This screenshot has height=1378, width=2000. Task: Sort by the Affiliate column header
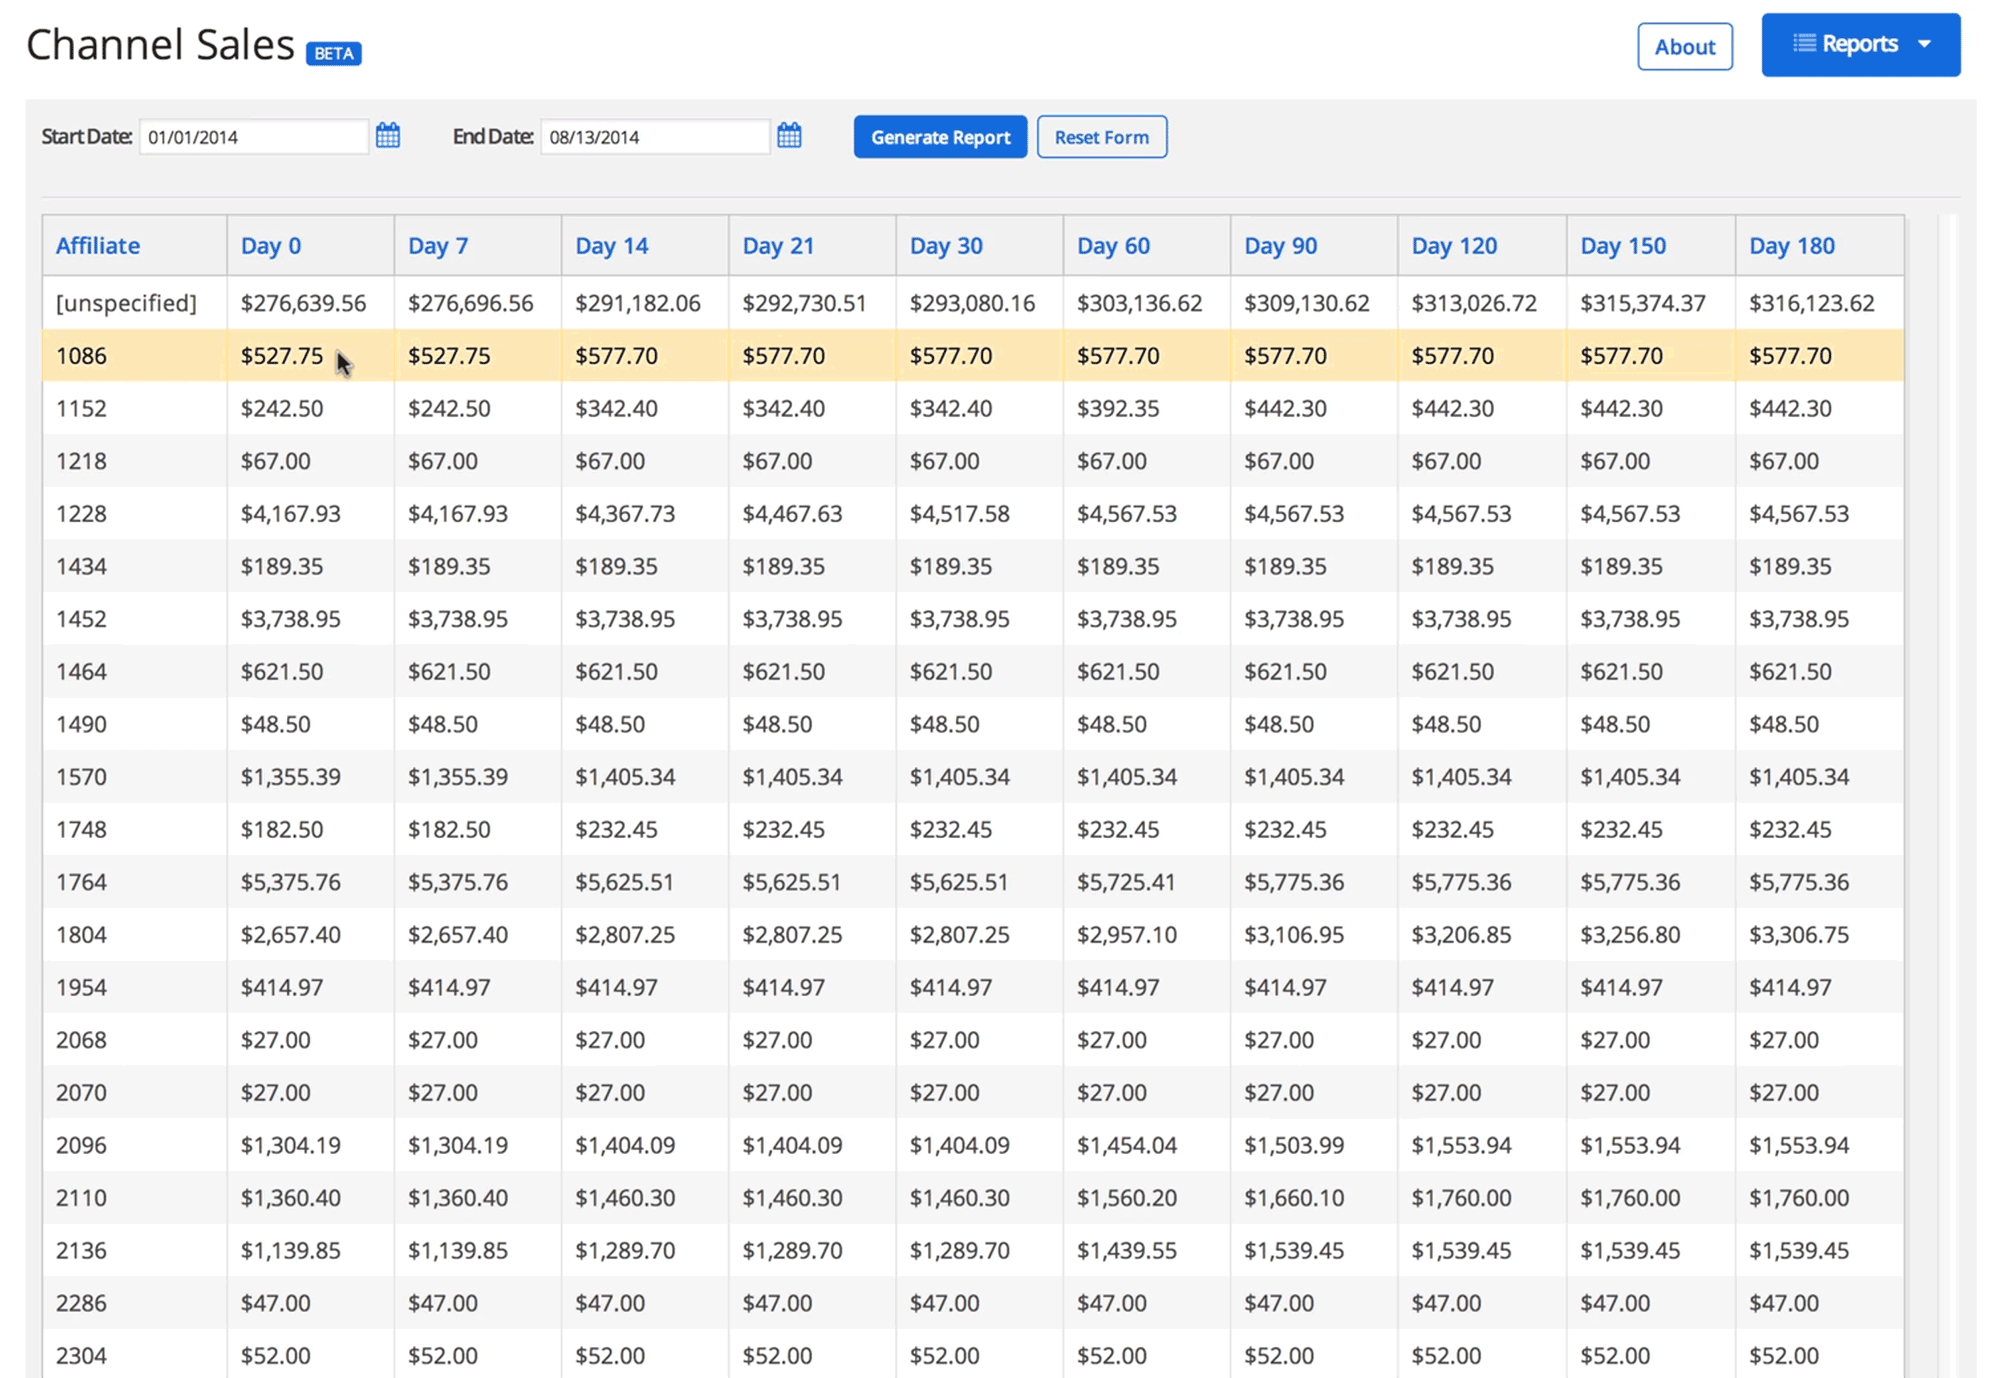(x=98, y=245)
